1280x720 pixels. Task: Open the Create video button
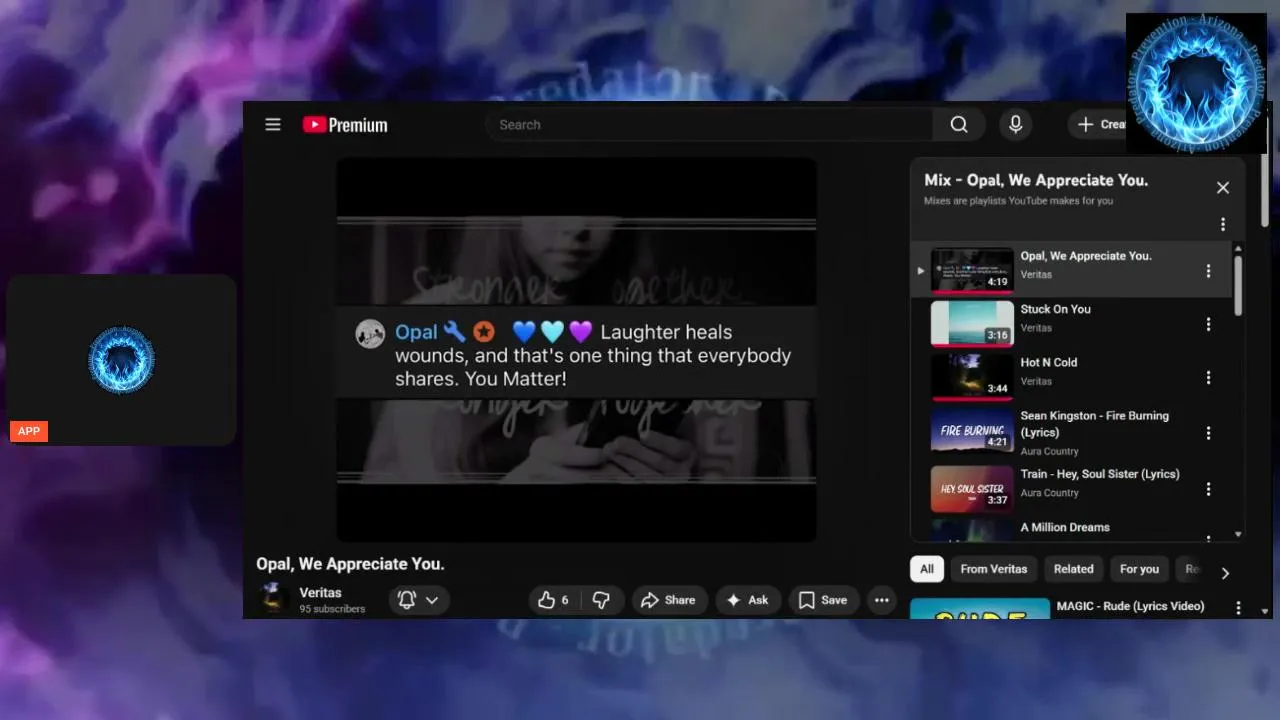(x=1097, y=125)
